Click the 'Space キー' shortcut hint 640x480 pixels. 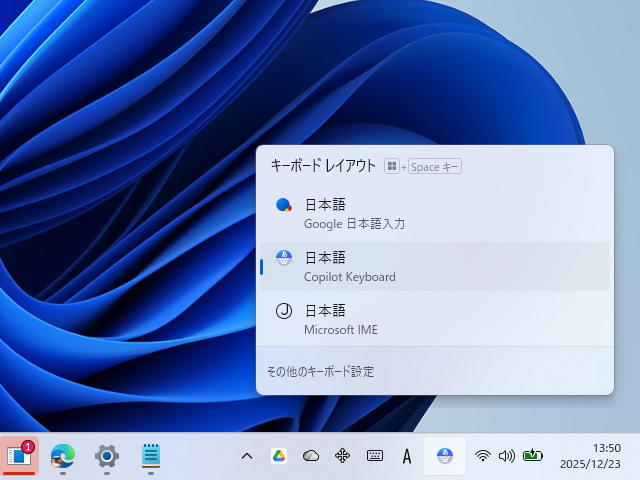coord(435,167)
